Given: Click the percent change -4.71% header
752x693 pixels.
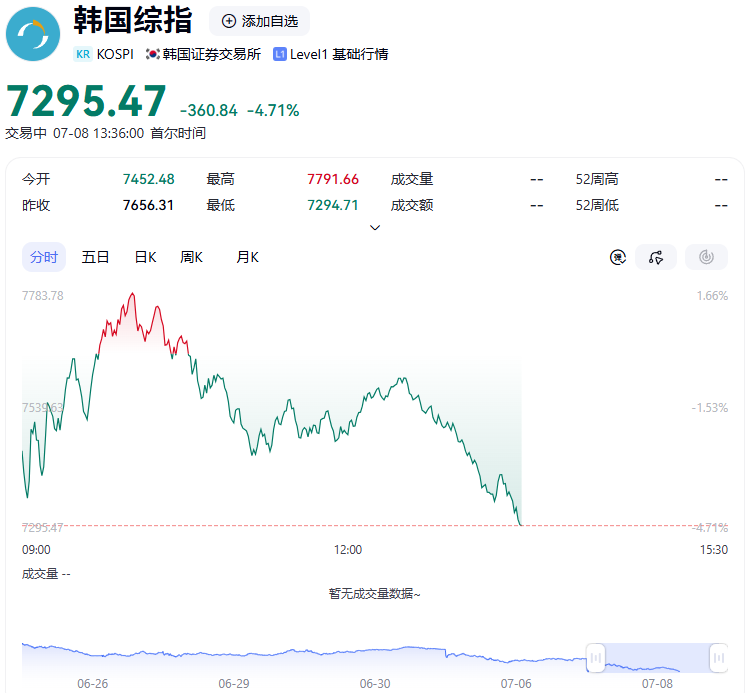Looking at the screenshot, I should (x=273, y=111).
